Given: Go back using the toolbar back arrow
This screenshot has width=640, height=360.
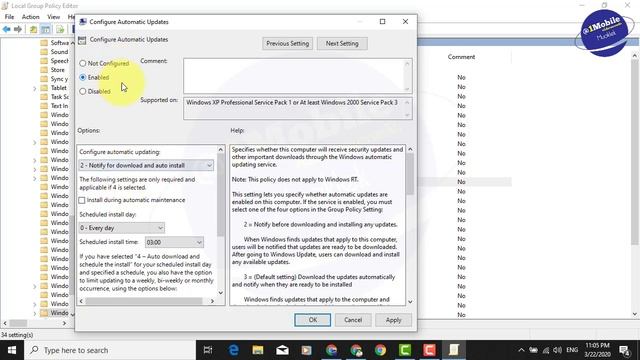Looking at the screenshot, I should tap(7, 29).
